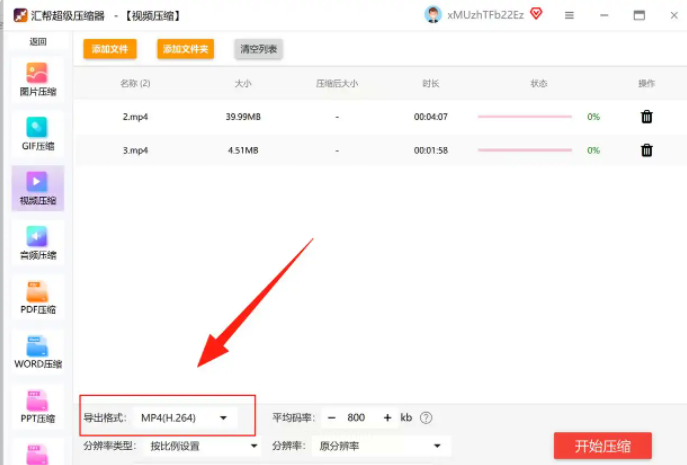Open the 导出格式 MP4(H.264) dropdown
This screenshot has height=465, width=687.
tap(185, 418)
